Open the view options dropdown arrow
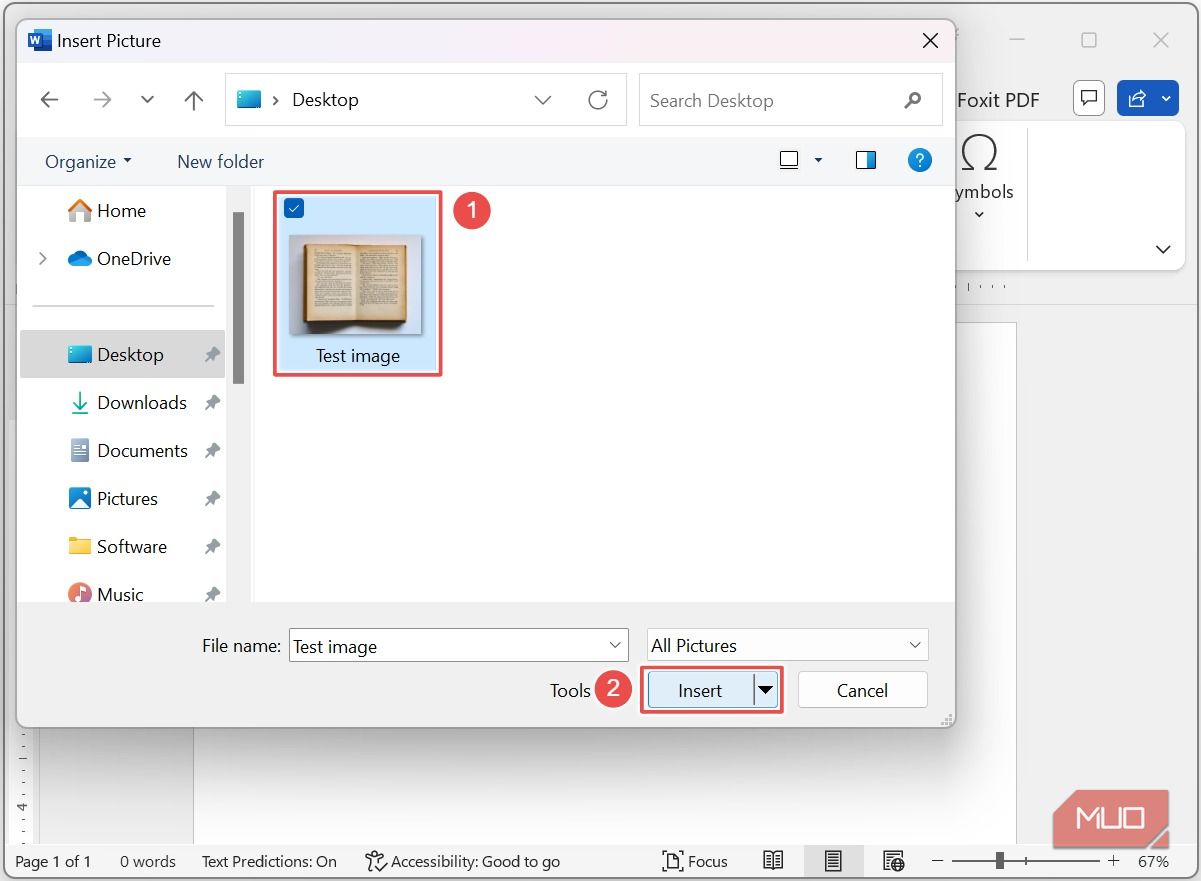The width and height of the screenshot is (1201, 881). pyautogui.click(x=818, y=160)
